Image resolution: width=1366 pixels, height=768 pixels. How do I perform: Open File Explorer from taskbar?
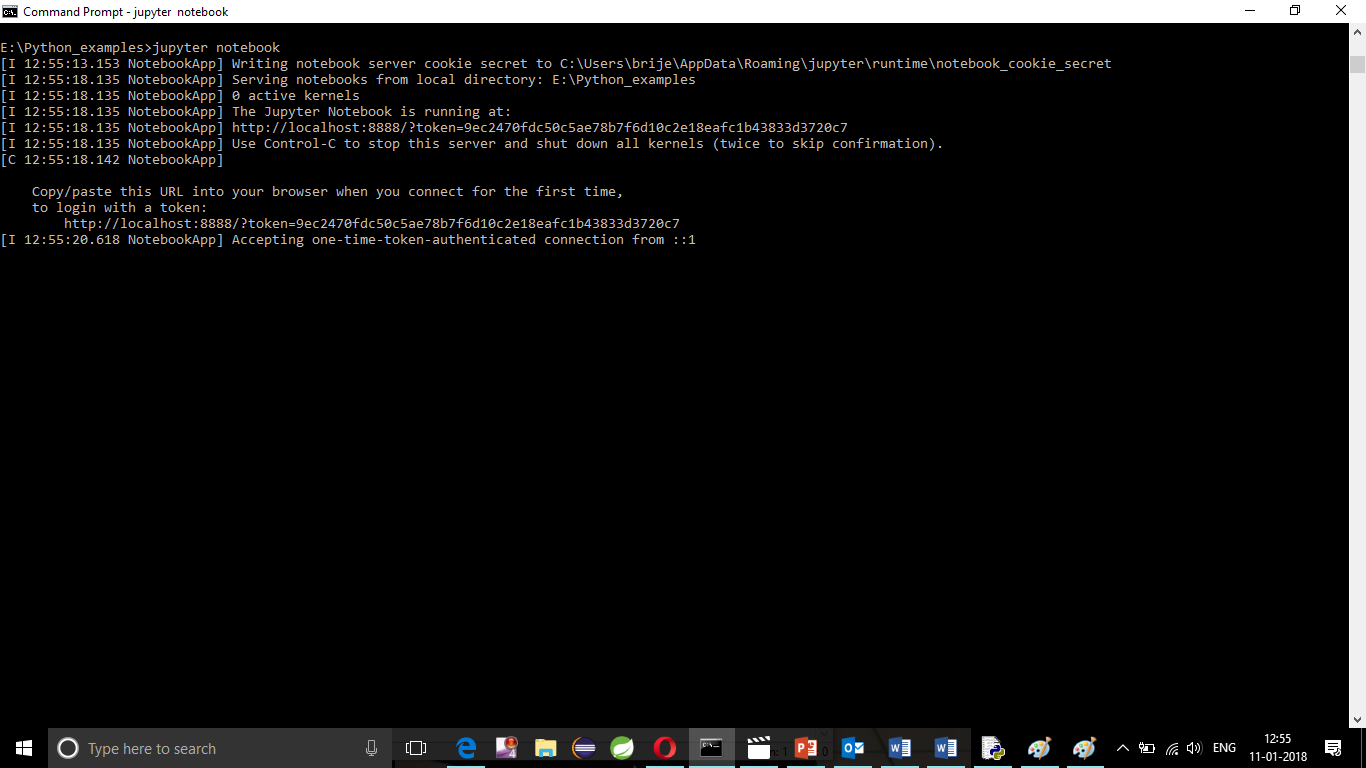545,748
